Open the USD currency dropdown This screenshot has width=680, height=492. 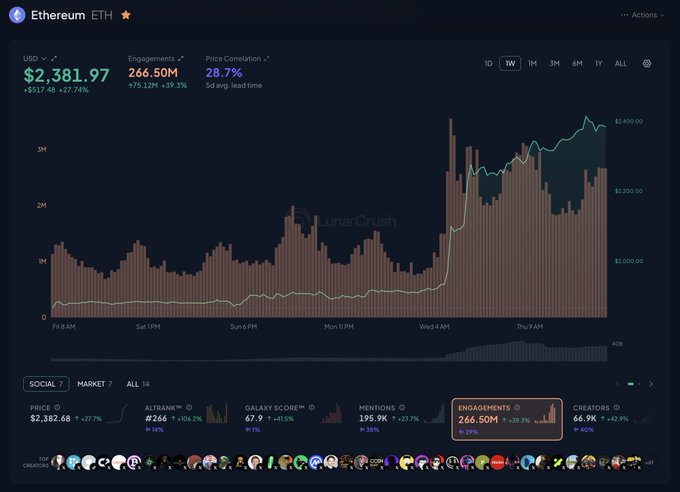coord(35,59)
